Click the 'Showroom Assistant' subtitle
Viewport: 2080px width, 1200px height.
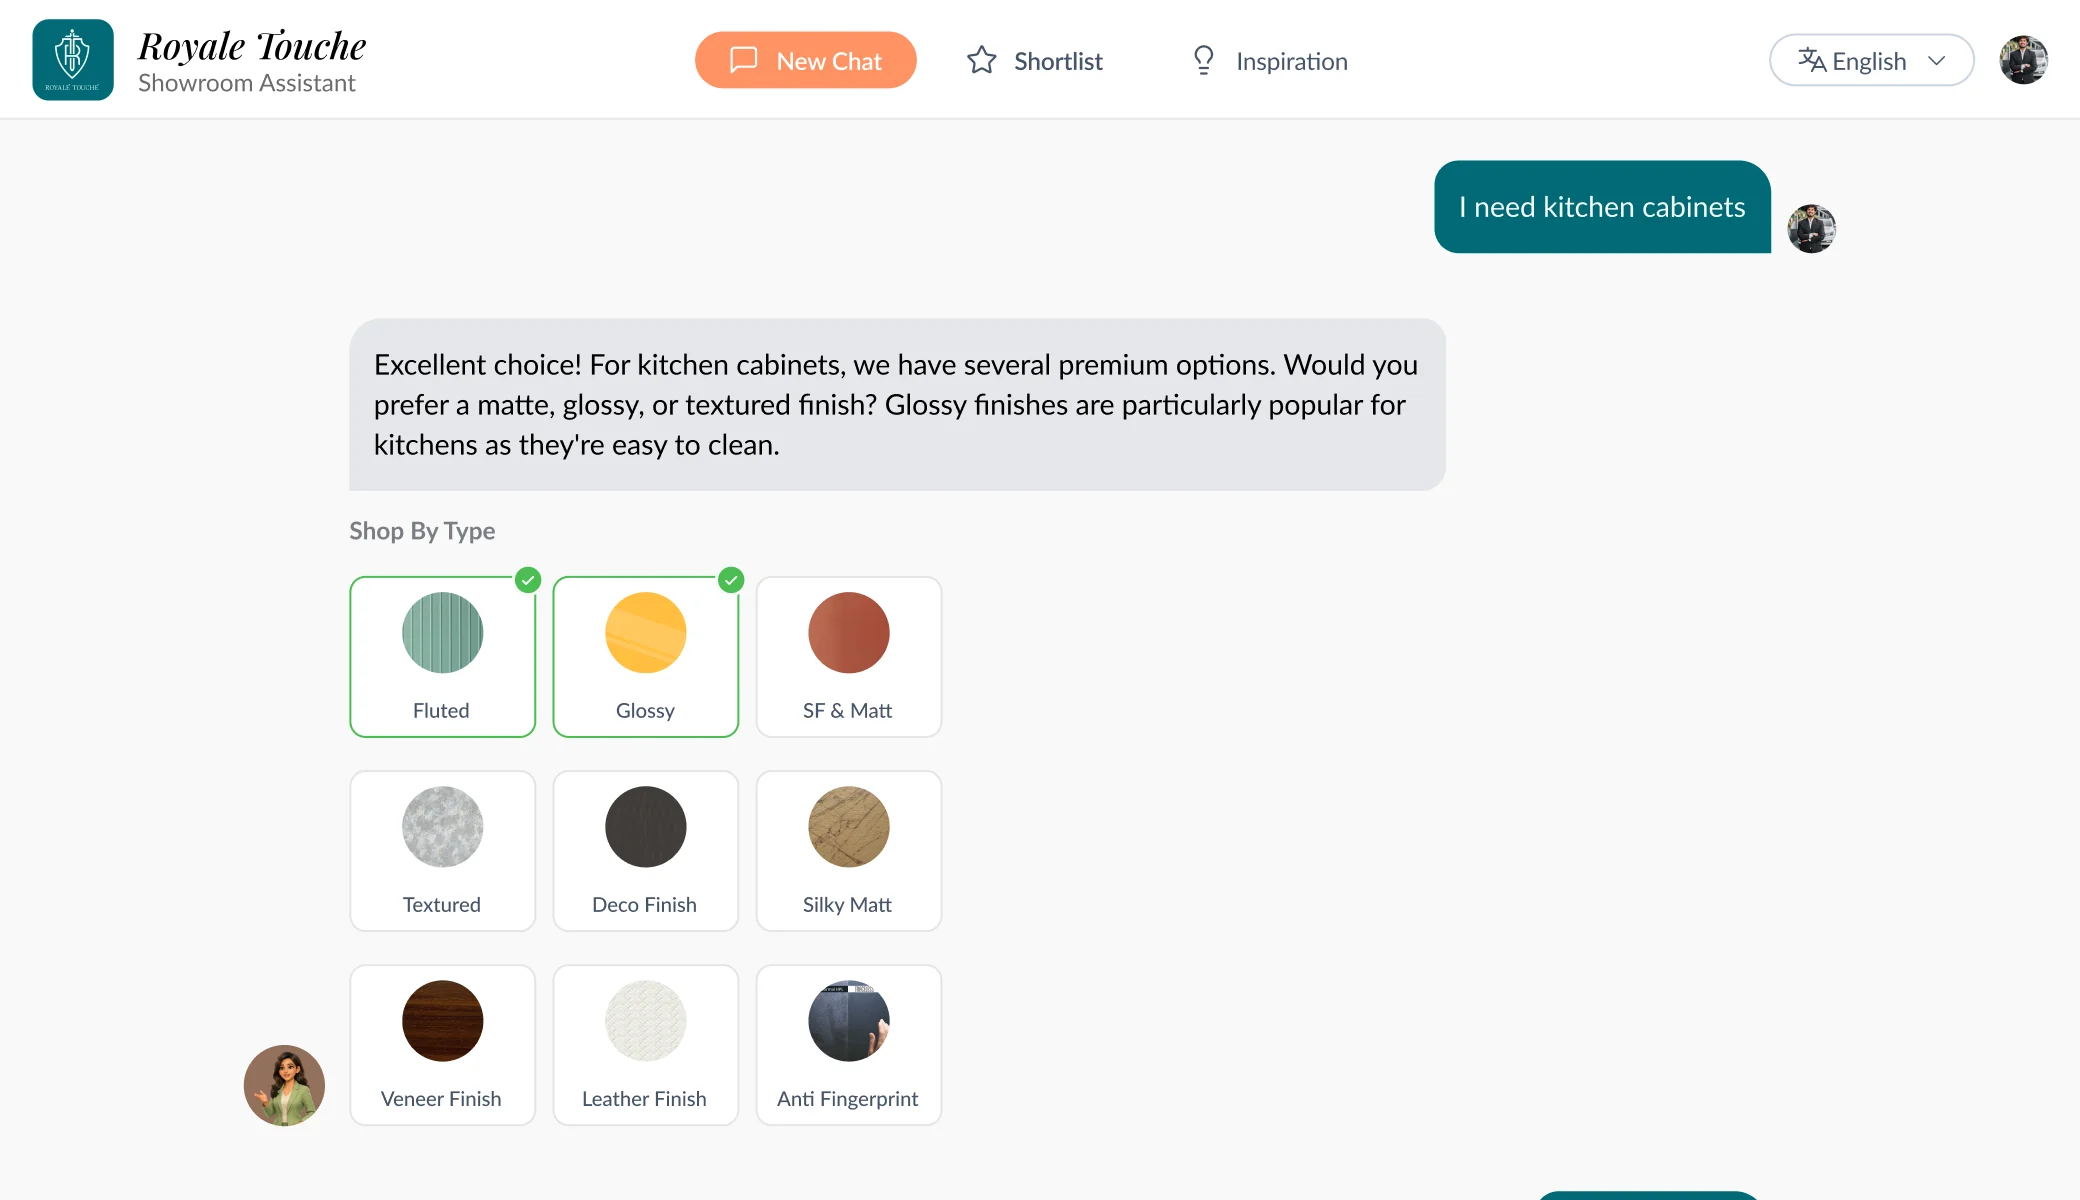coord(247,83)
